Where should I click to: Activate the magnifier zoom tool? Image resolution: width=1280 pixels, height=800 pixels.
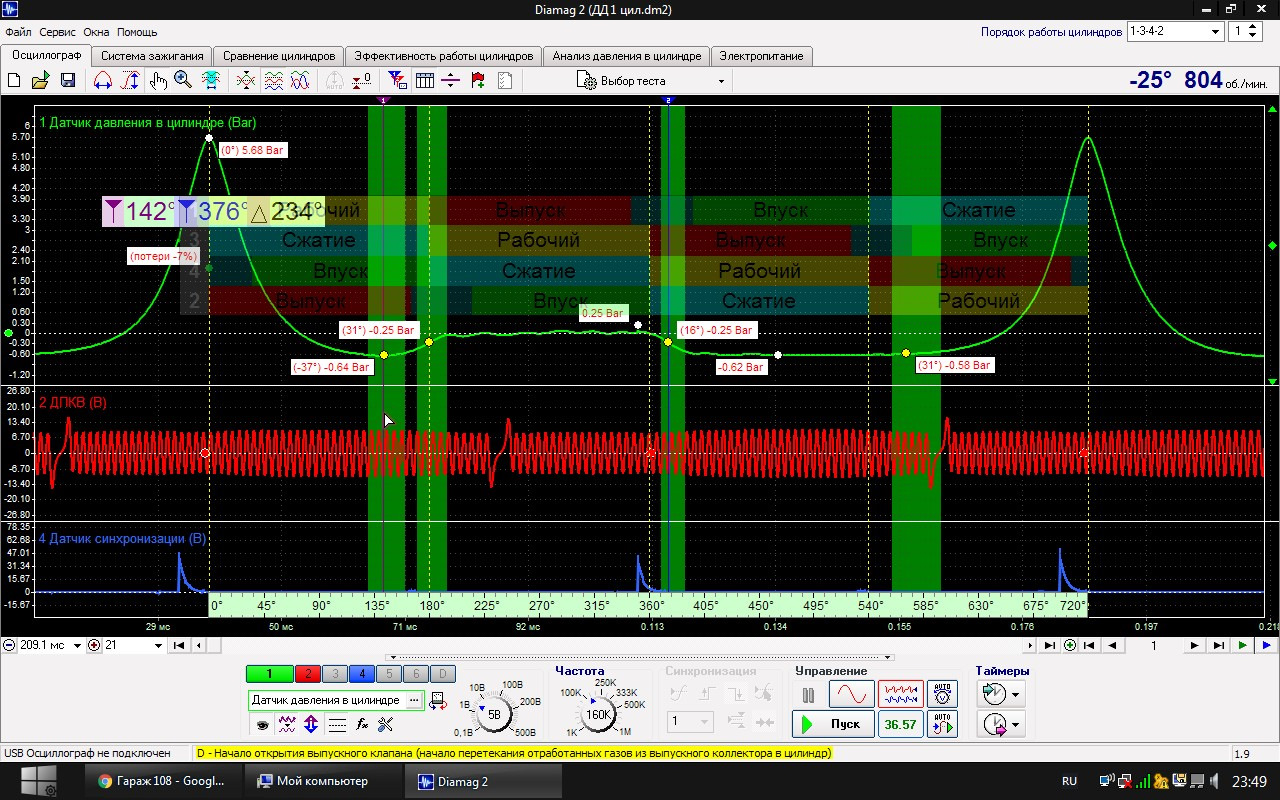coord(183,81)
